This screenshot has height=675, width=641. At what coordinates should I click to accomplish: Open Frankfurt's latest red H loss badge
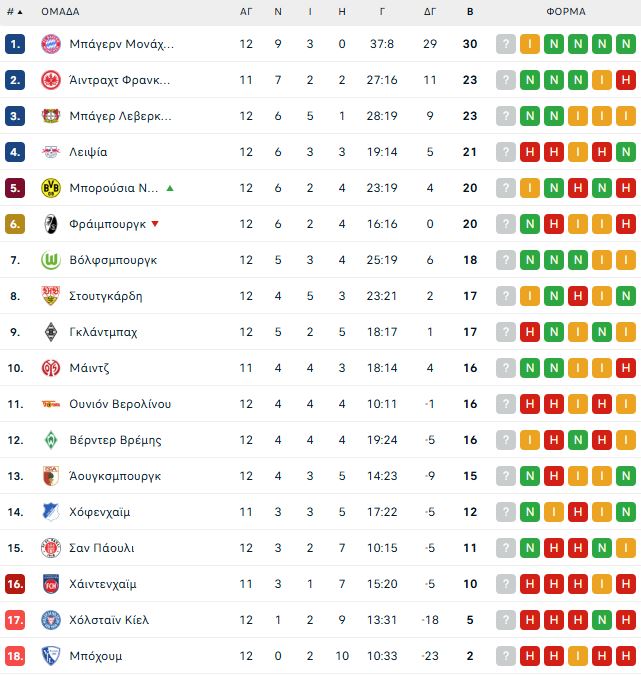pos(626,80)
